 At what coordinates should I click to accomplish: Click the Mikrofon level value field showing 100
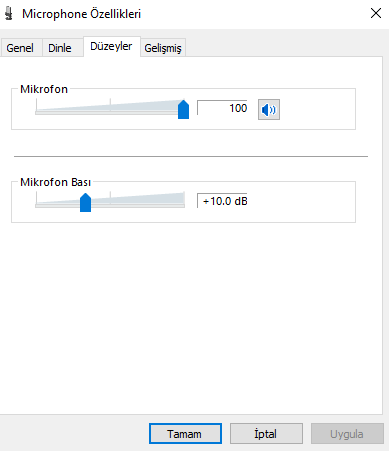point(222,108)
